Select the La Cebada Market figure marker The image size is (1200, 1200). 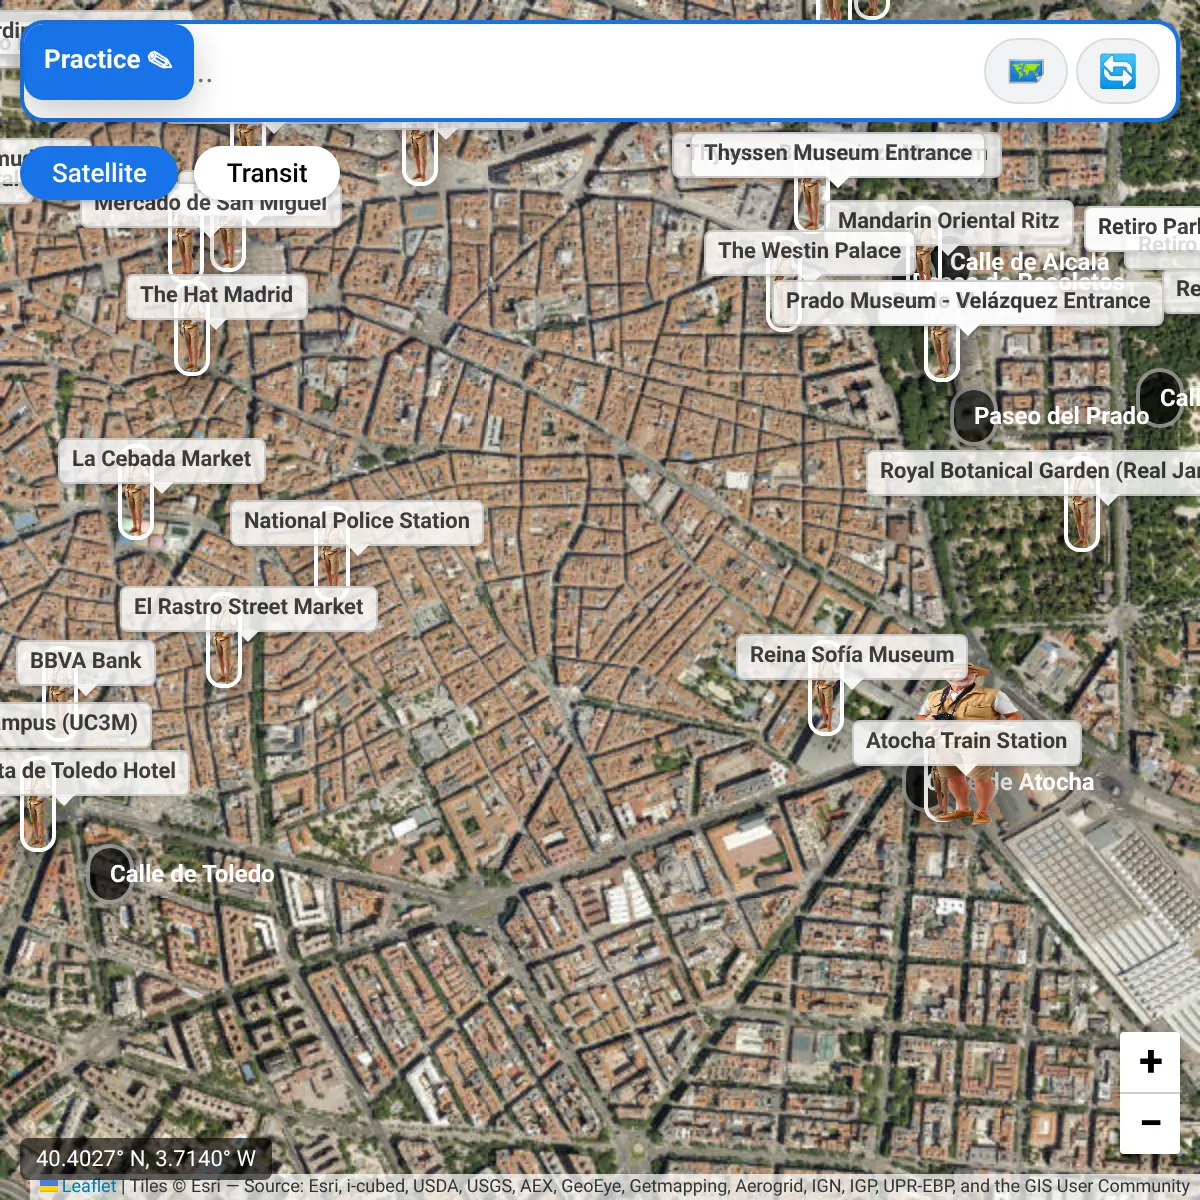pos(135,505)
